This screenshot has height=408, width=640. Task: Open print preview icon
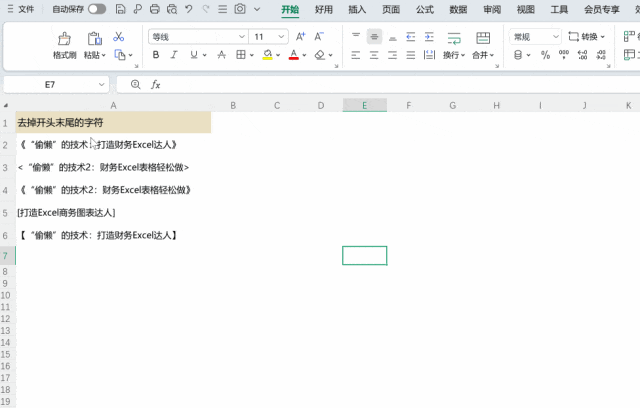pos(172,9)
